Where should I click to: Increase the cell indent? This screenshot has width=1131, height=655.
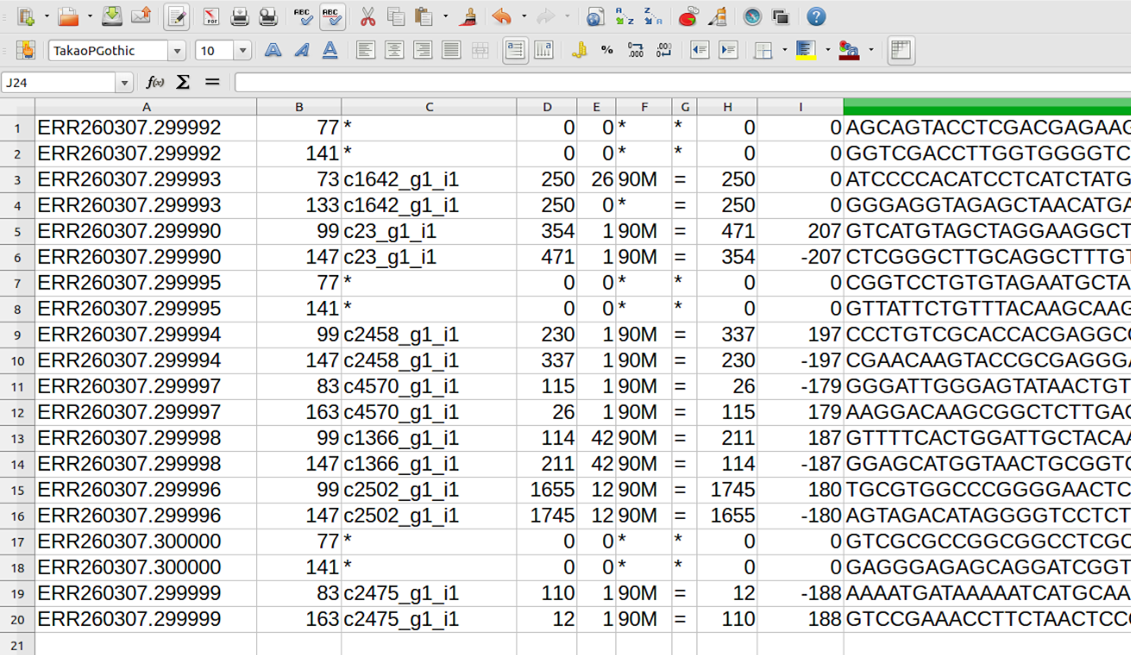coord(728,50)
